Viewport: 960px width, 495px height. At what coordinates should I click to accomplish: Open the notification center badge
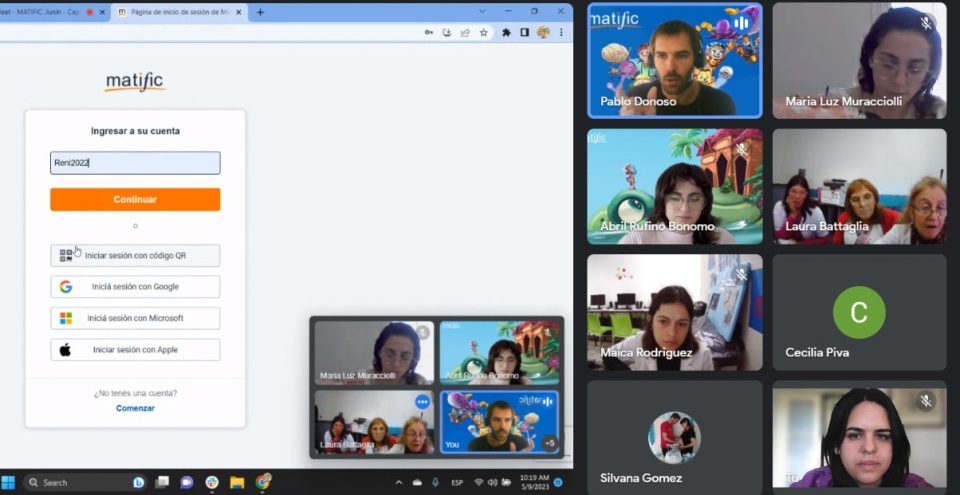click(x=558, y=483)
